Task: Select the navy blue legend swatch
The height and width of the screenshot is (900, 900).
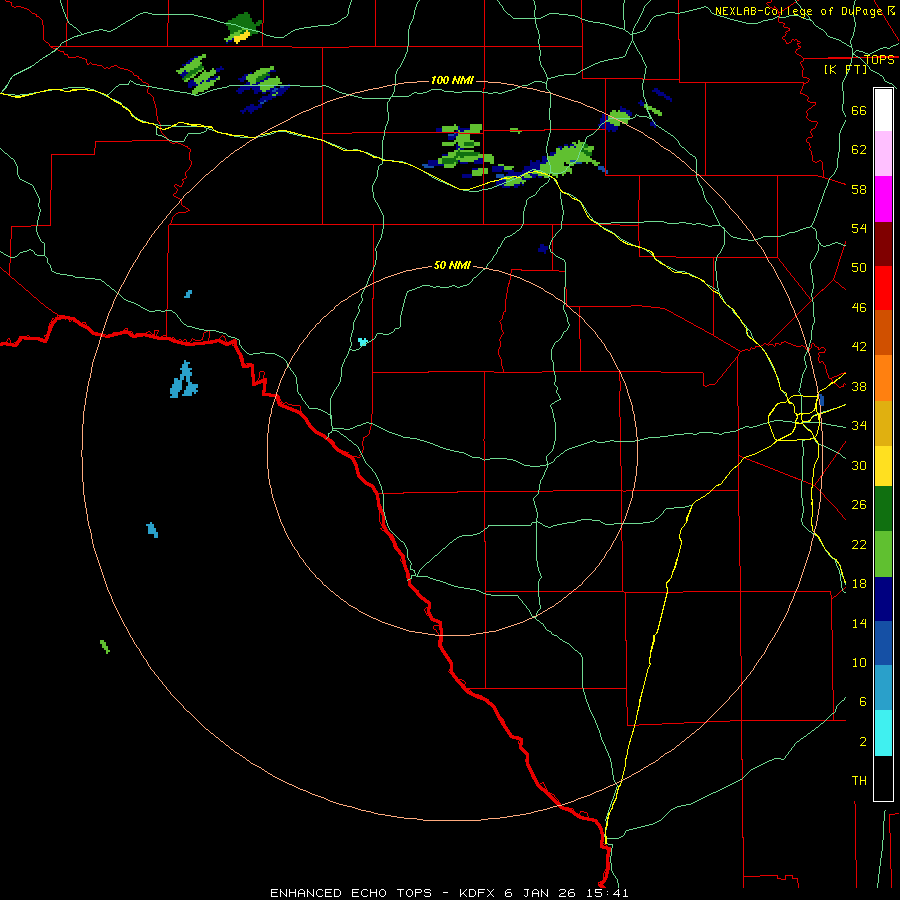Action: coord(883,599)
